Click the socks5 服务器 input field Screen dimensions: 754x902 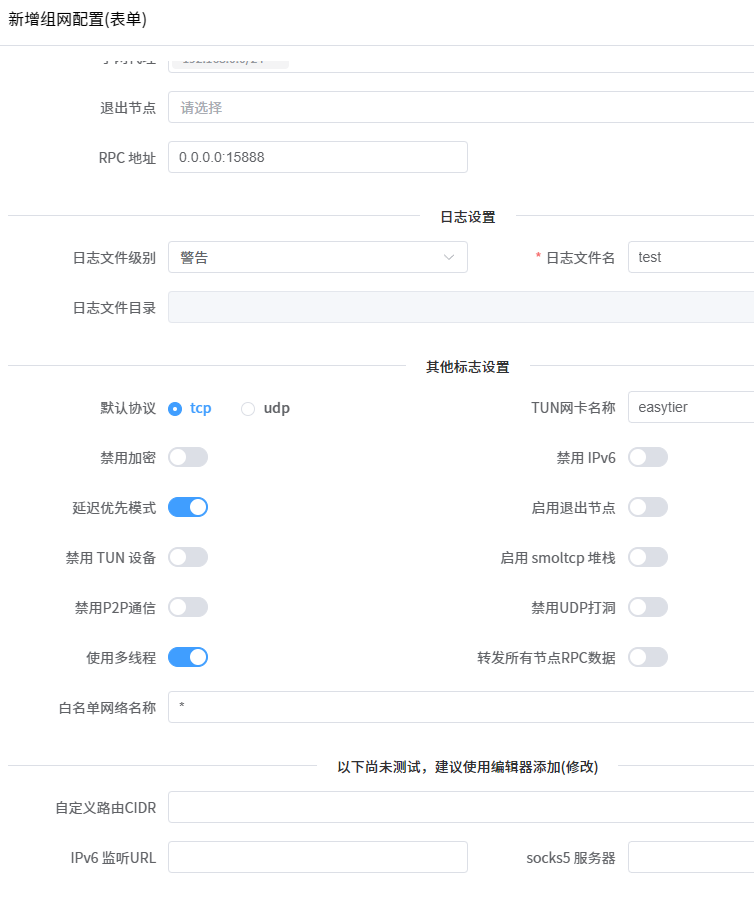point(691,857)
